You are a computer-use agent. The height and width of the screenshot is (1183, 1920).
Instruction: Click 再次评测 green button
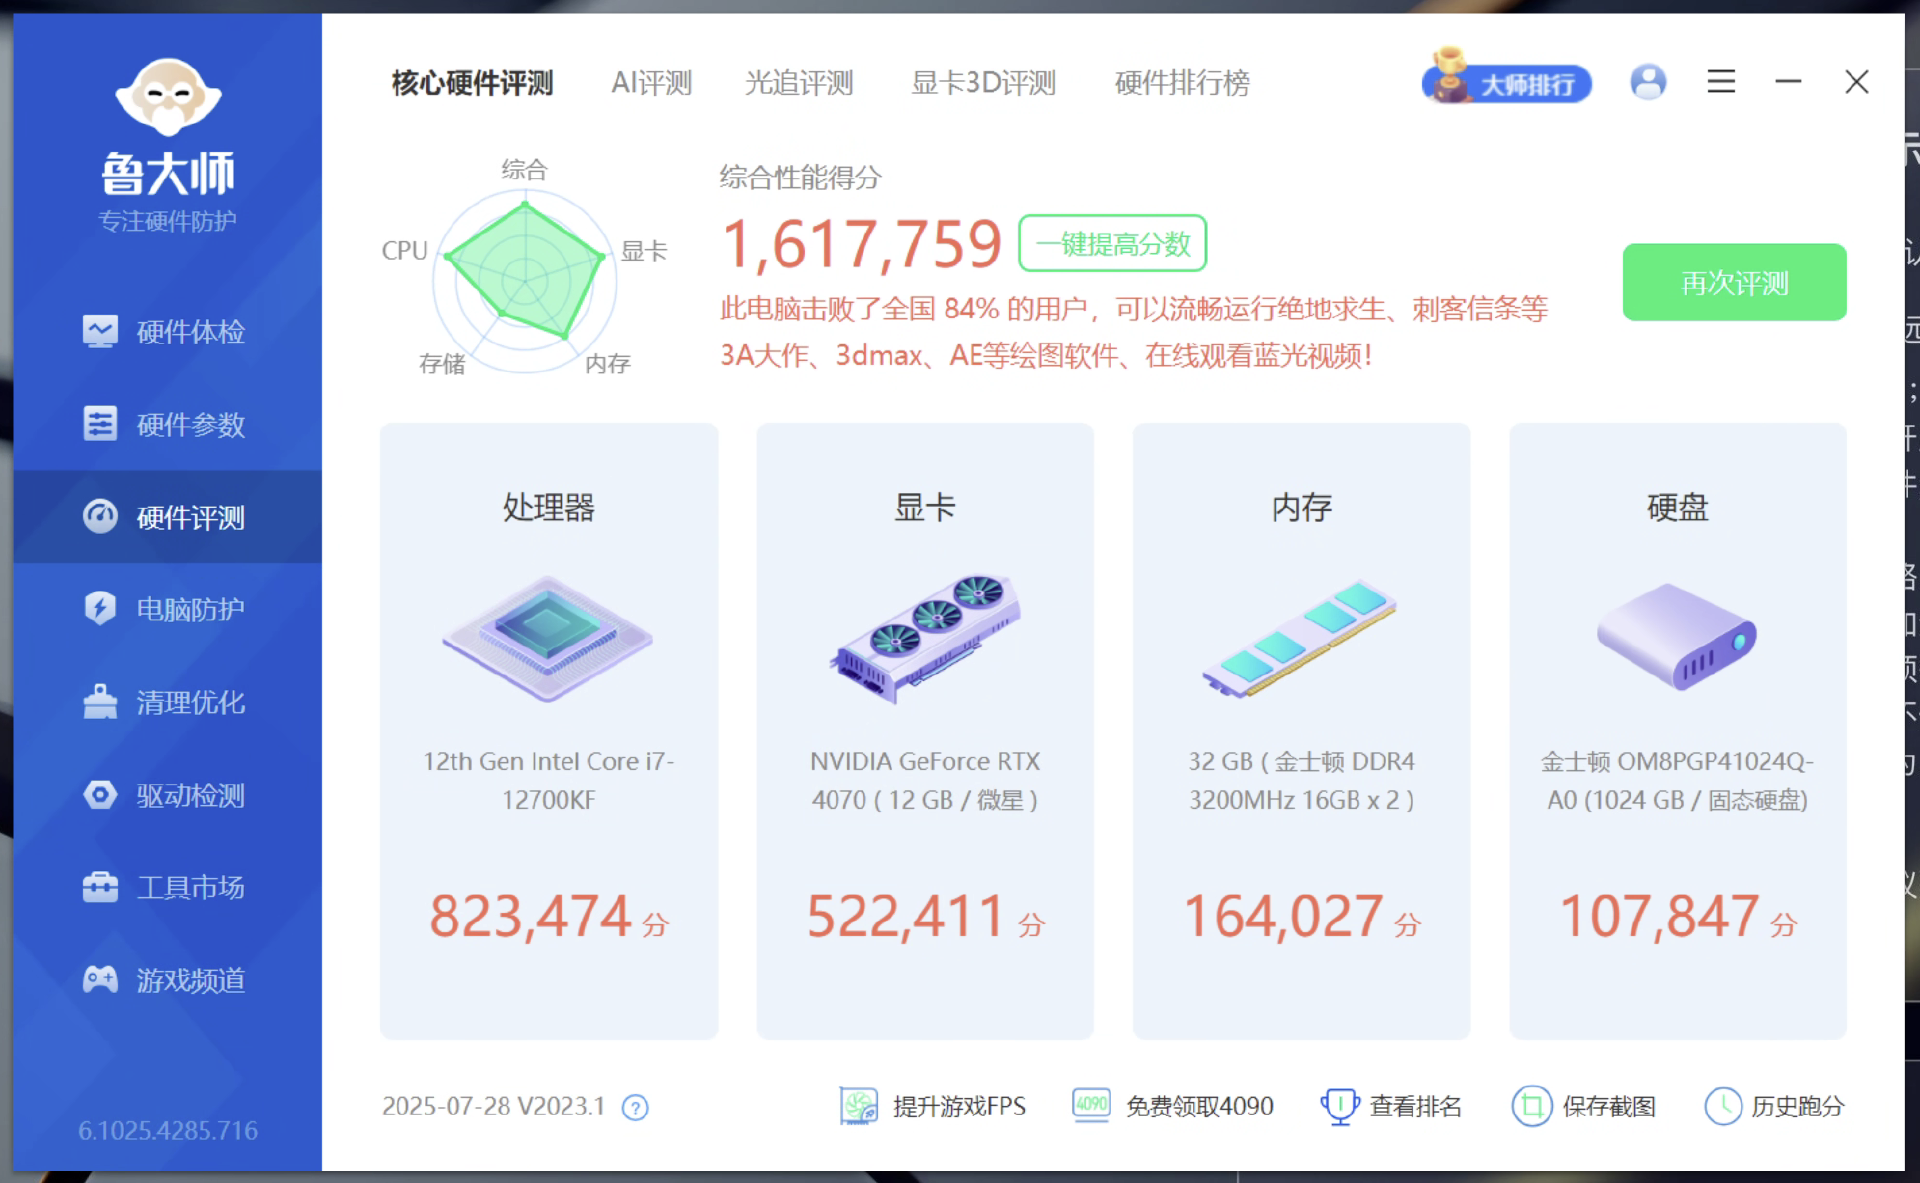[x=1735, y=283]
